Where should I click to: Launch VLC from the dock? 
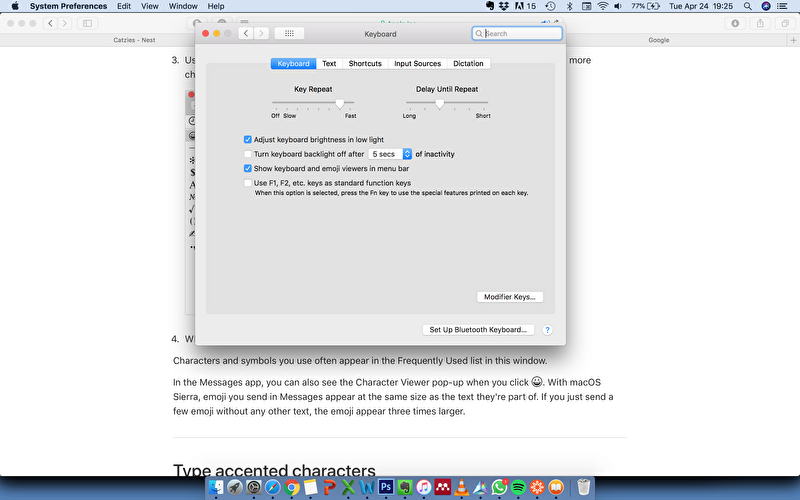click(462, 488)
